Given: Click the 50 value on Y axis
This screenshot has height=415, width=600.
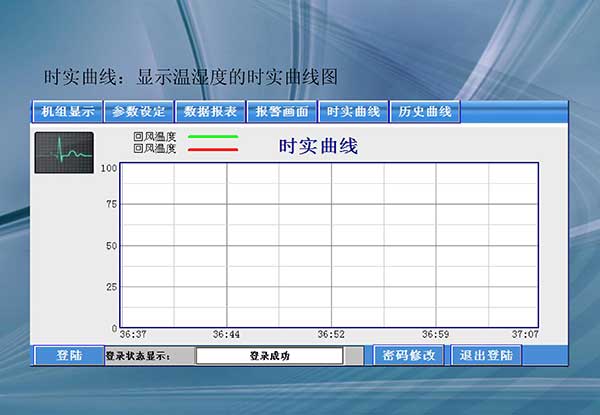Looking at the screenshot, I should [x=111, y=246].
